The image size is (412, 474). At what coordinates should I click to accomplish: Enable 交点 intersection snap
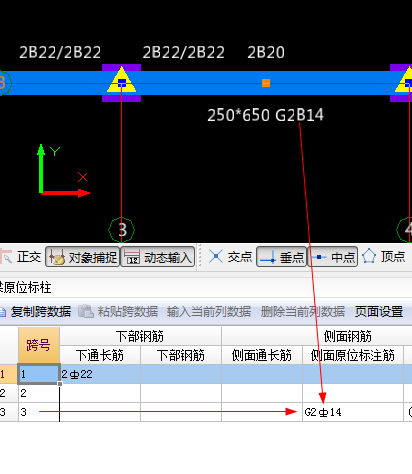(x=230, y=257)
